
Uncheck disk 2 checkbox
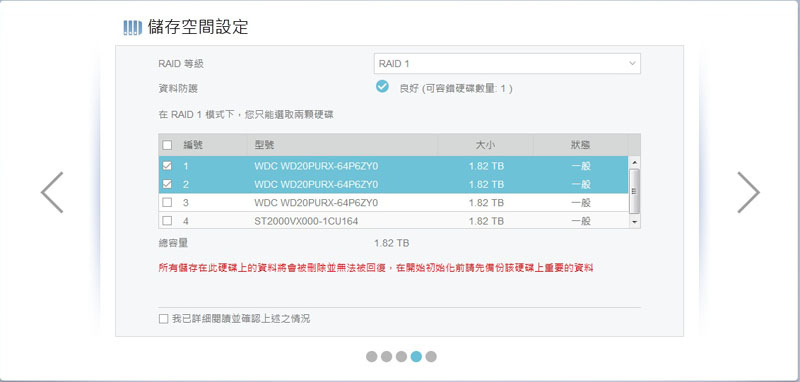pyautogui.click(x=167, y=184)
